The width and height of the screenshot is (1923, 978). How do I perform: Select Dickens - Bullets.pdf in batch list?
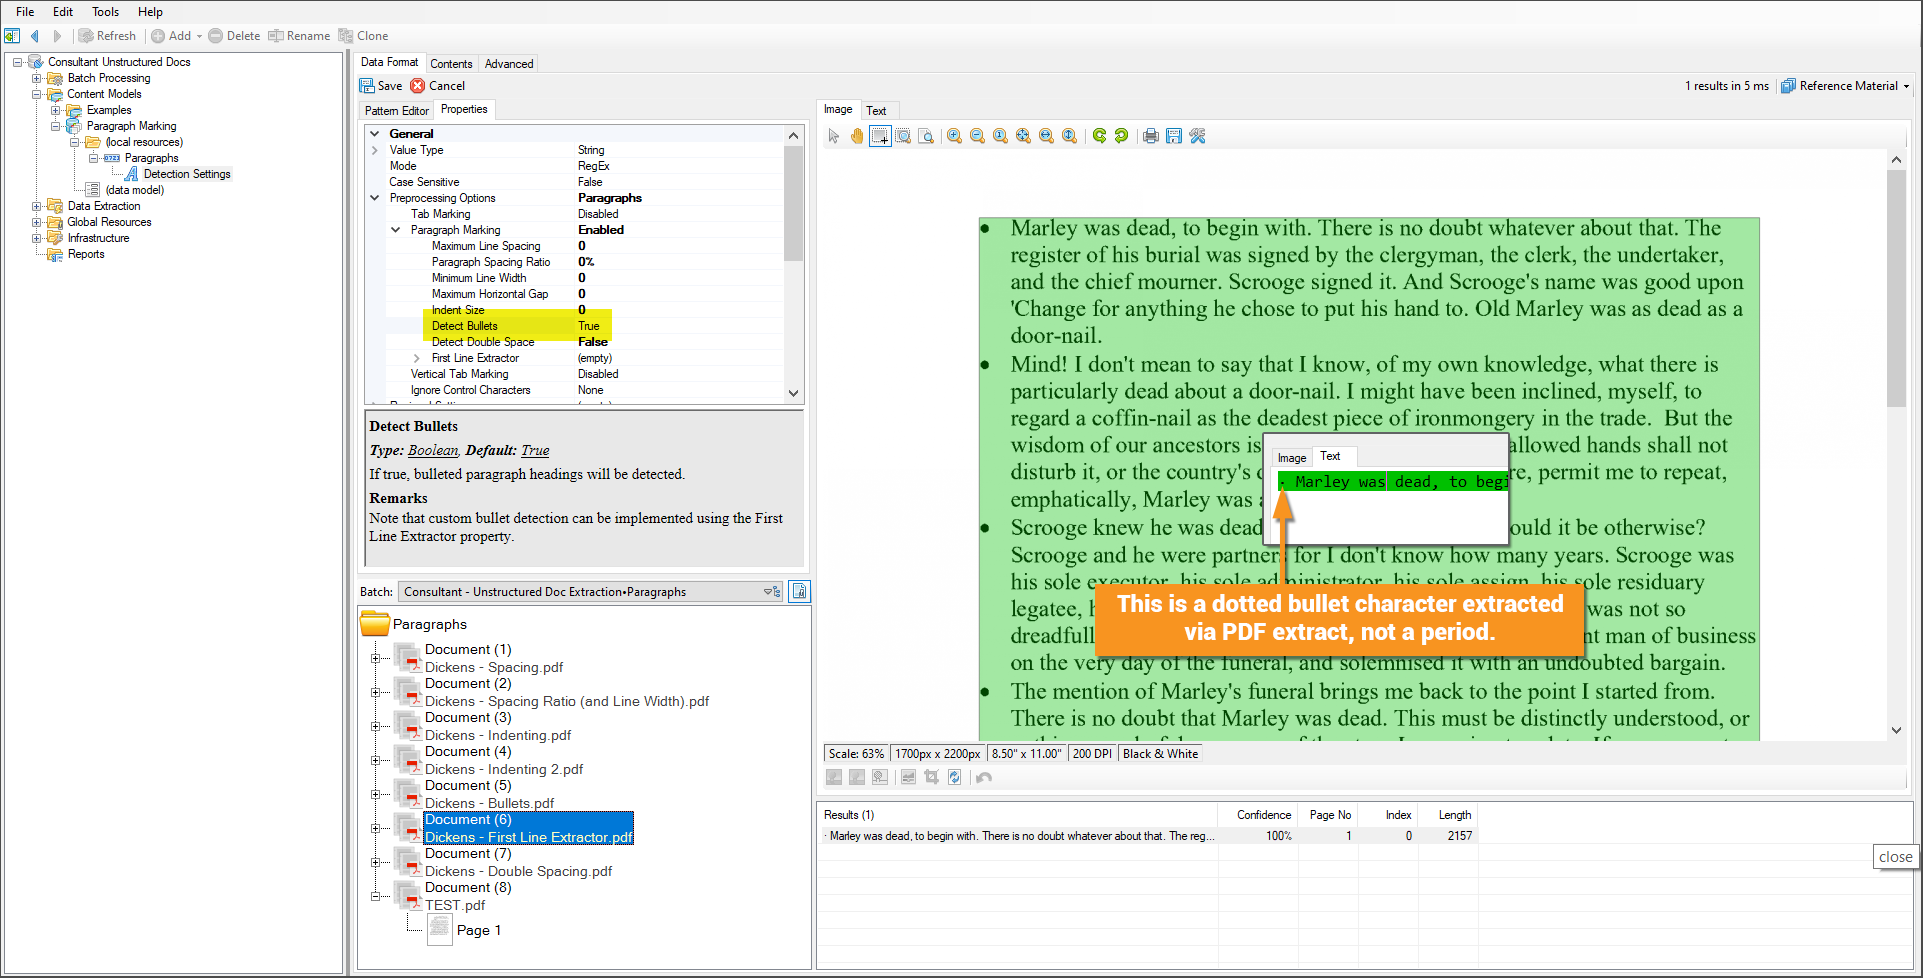pos(489,803)
